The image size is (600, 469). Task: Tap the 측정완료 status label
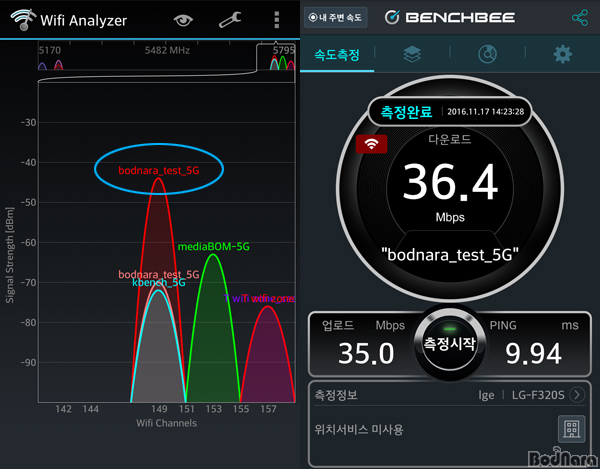point(406,112)
